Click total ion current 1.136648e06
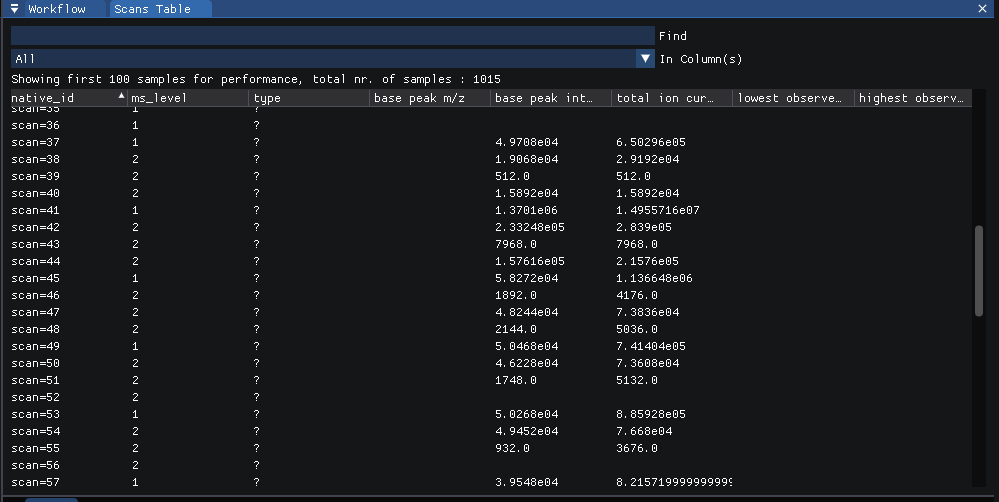 point(654,278)
